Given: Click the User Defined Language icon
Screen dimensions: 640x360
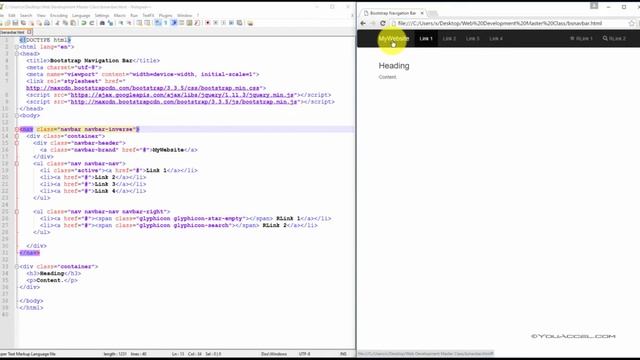Looking at the screenshot, I should (x=181, y=23).
